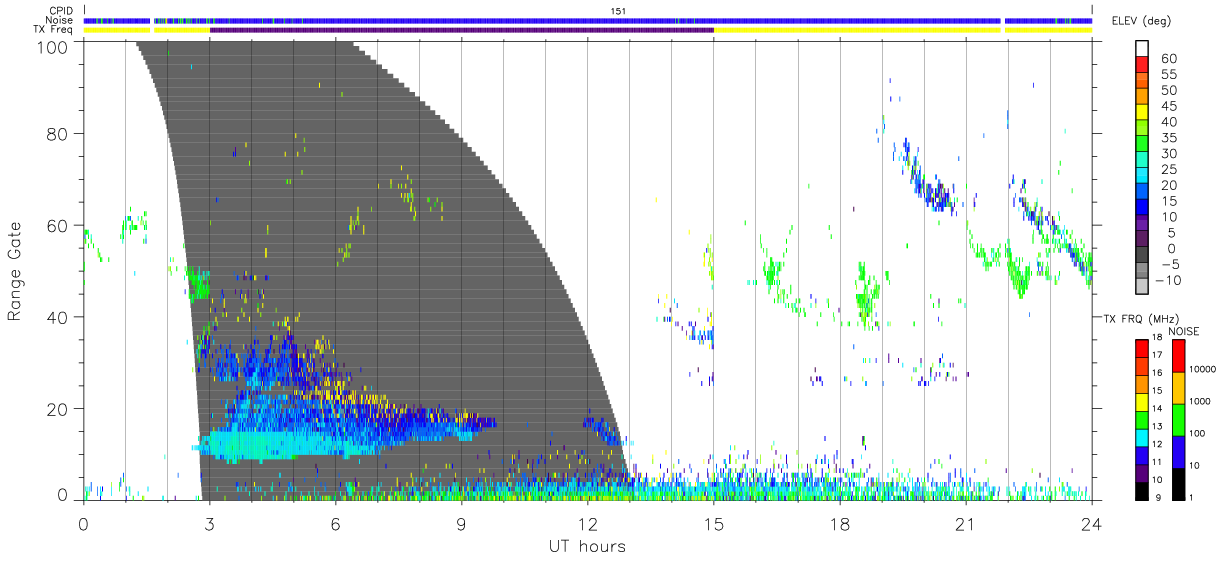
Task: Pick the red top swatch of NOISE legend
Action: tap(1177, 357)
